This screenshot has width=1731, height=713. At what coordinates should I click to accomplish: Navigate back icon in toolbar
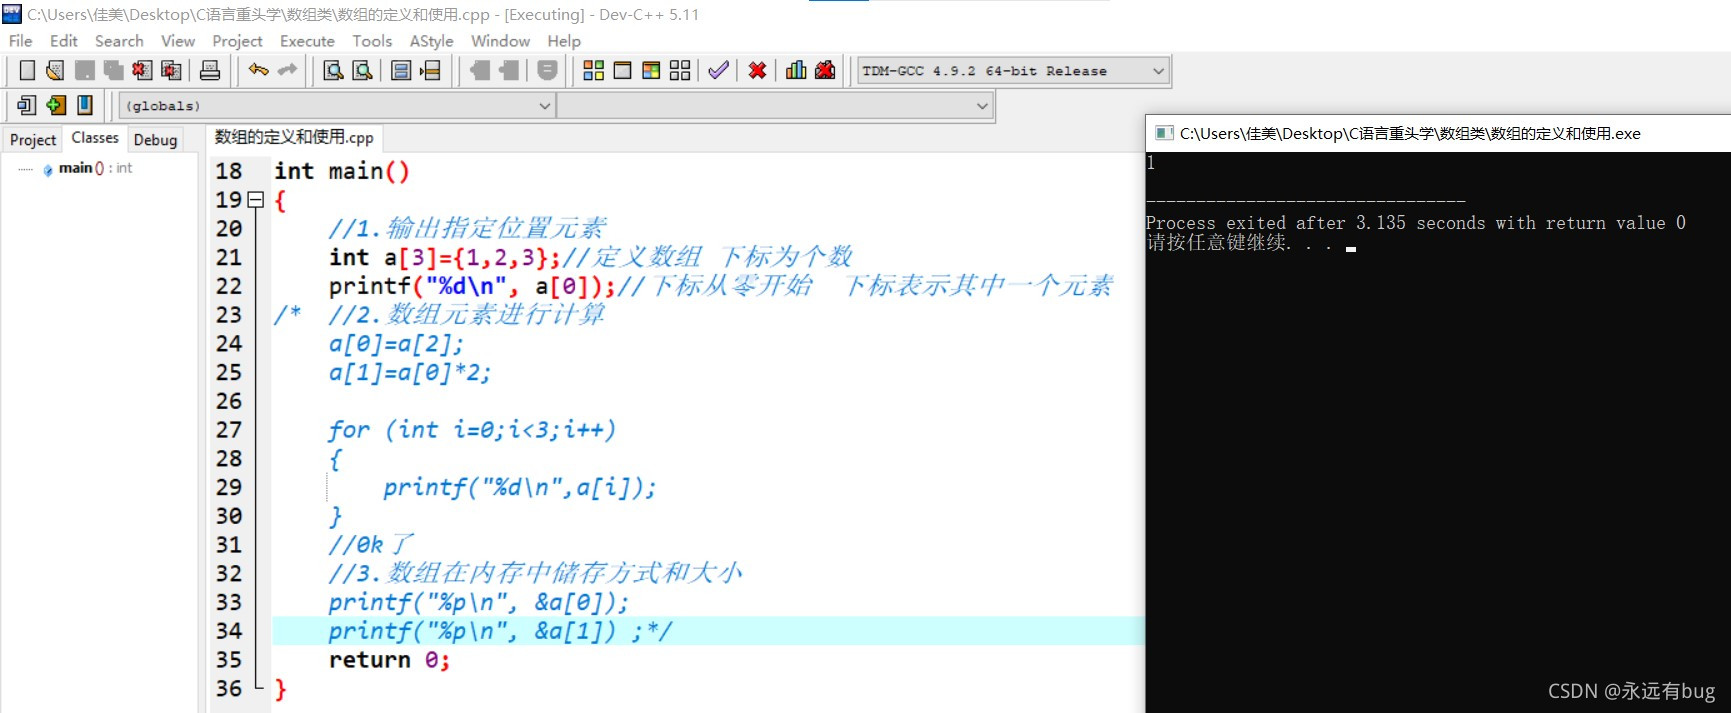[x=480, y=70]
